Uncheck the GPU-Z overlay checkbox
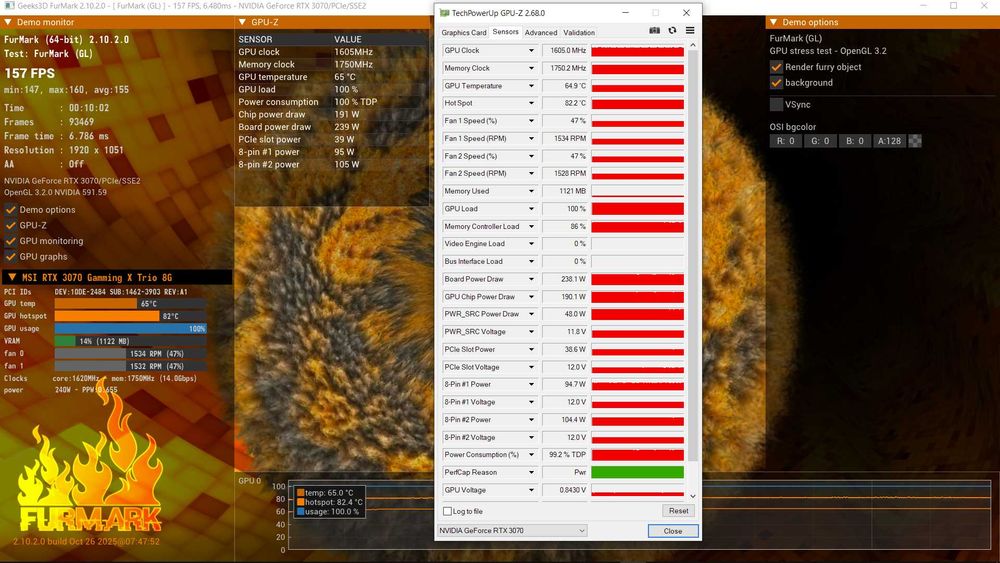 point(10,225)
